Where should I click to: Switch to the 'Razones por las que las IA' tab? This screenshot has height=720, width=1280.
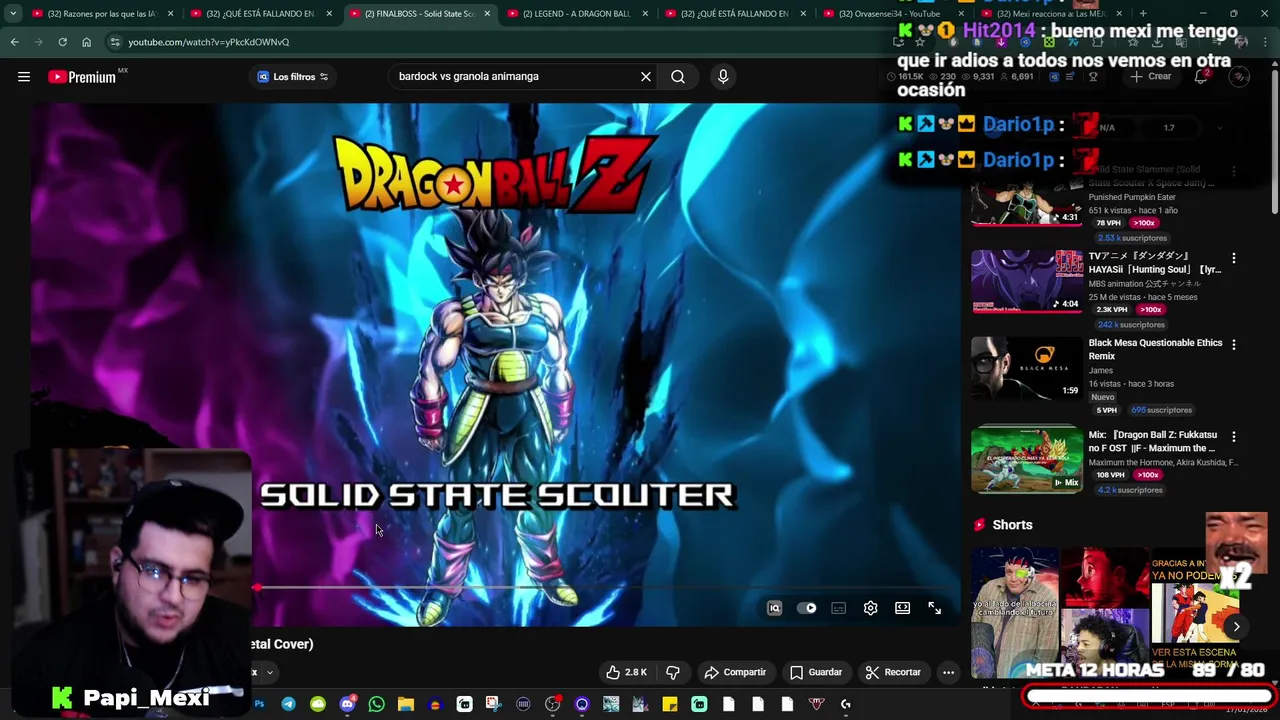102,14
